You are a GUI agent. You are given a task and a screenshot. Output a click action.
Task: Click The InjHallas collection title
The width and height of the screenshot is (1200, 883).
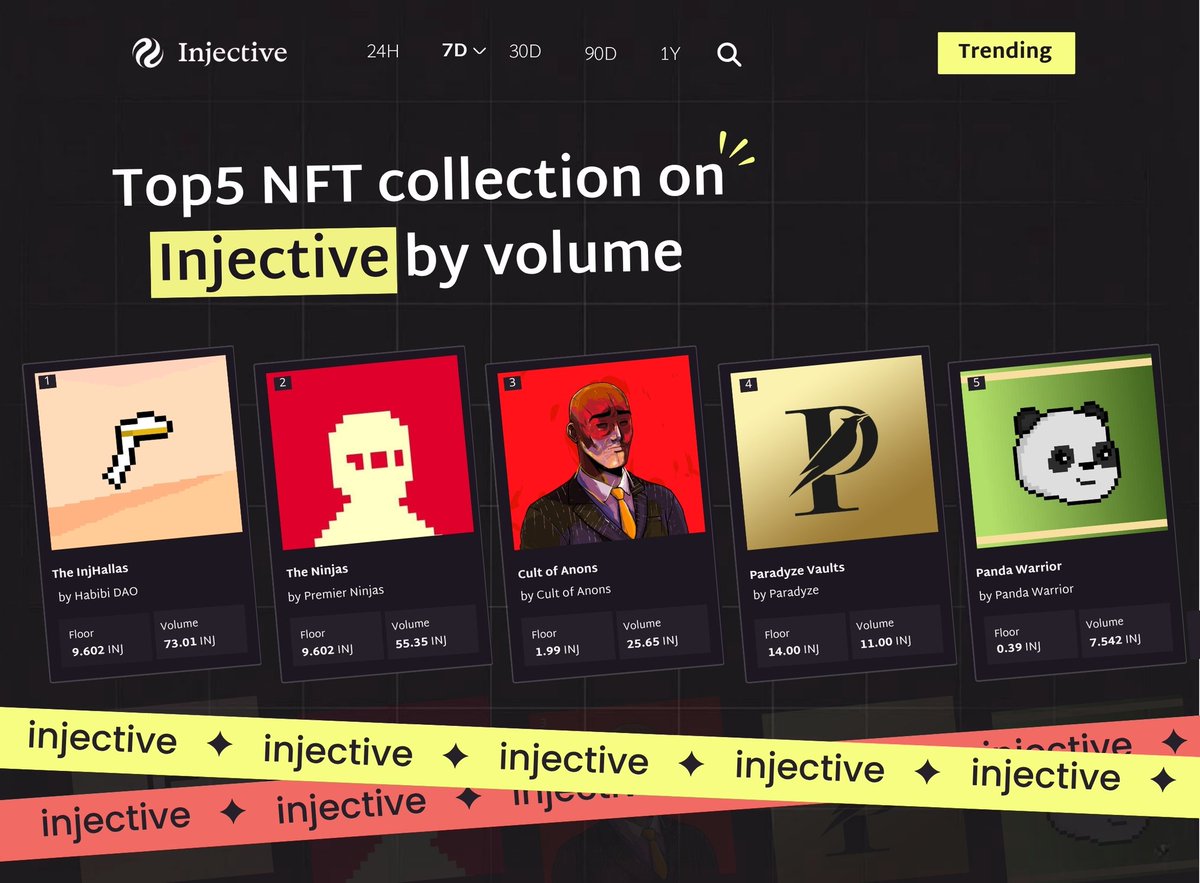click(x=90, y=573)
